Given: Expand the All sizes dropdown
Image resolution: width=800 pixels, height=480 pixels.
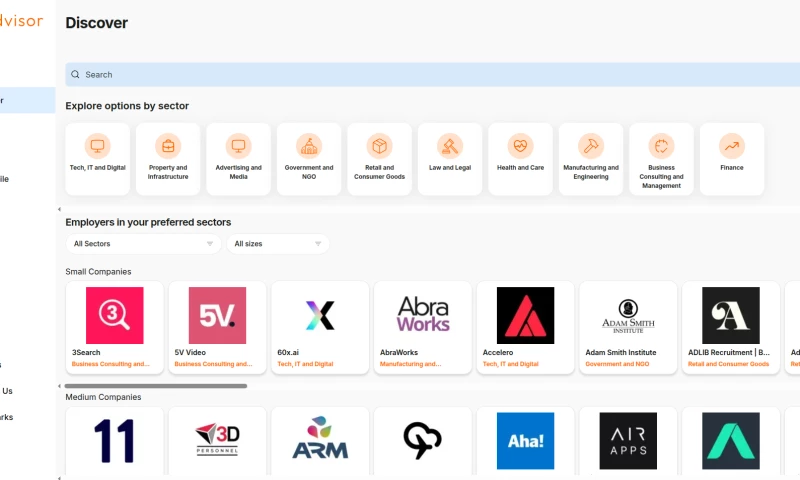Looking at the screenshot, I should coord(278,244).
